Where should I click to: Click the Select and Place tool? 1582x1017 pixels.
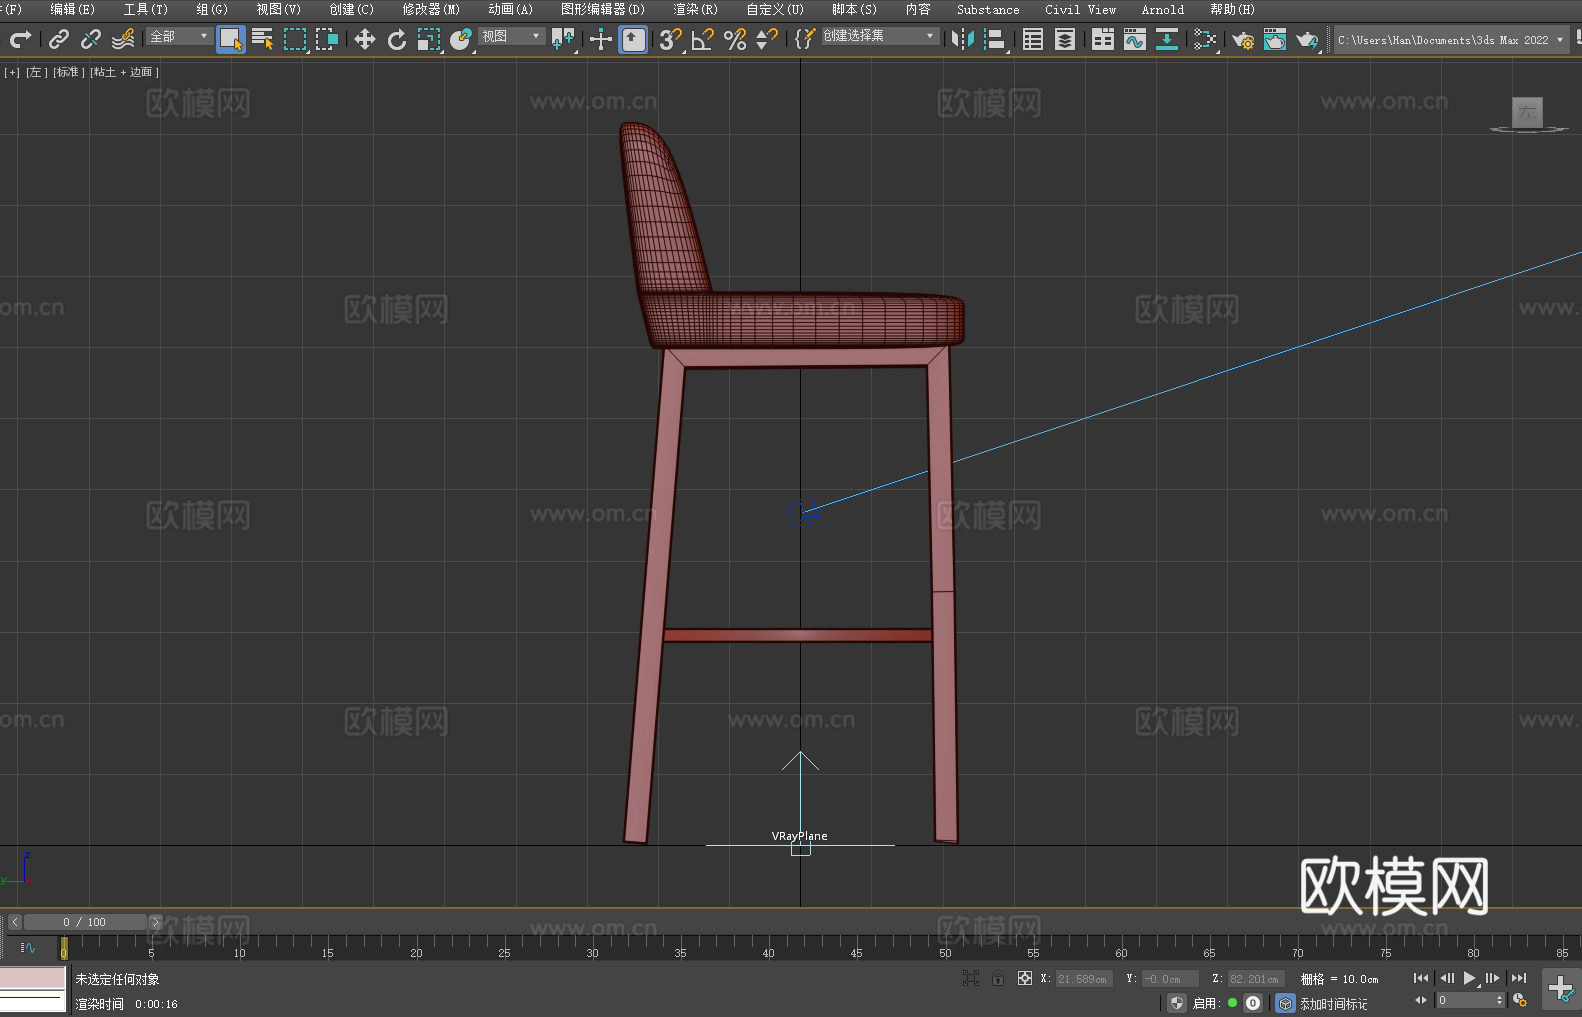tap(461, 39)
